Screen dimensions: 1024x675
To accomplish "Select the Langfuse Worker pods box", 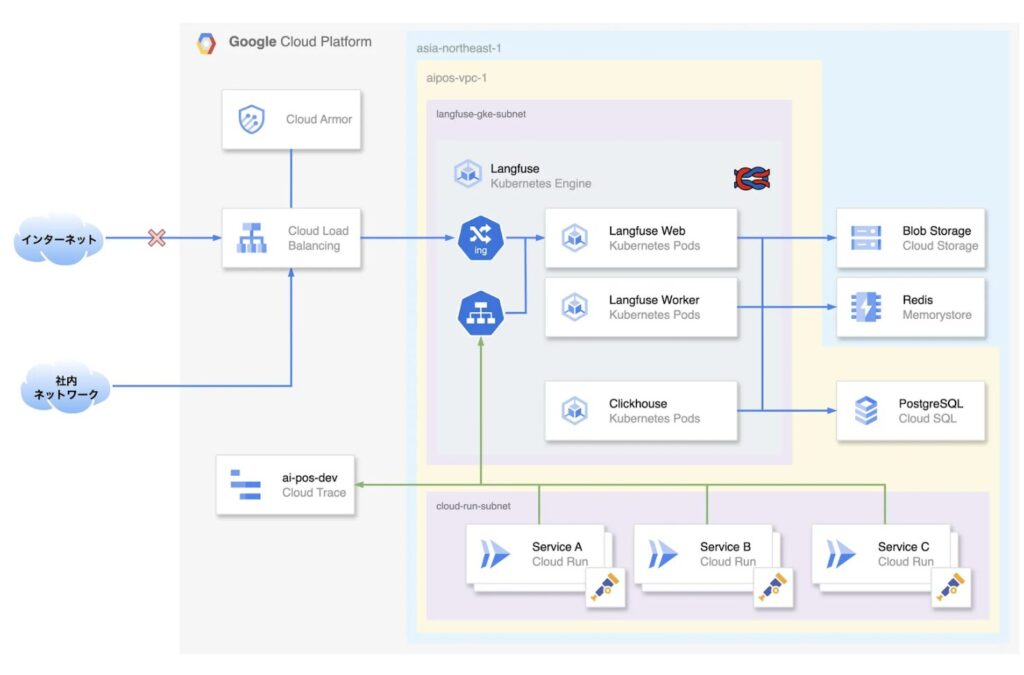I will [641, 307].
